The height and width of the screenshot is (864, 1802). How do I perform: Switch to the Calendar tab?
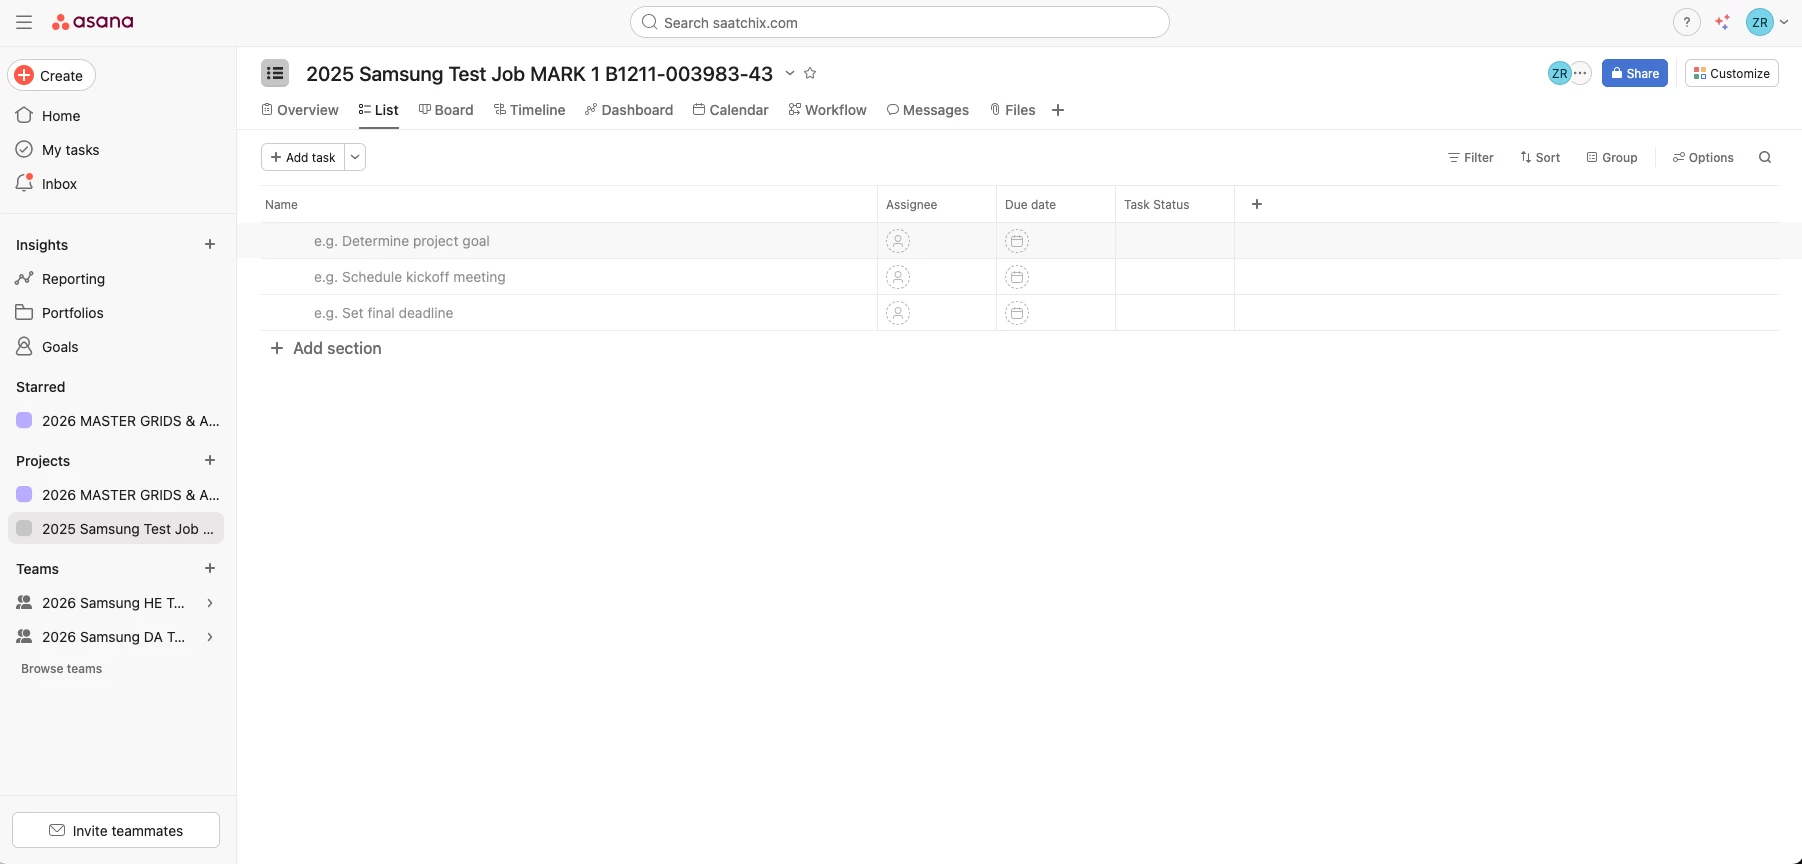[731, 110]
